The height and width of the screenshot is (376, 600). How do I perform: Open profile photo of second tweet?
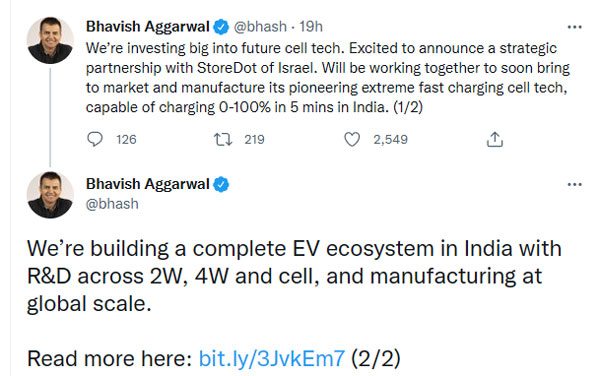pos(50,195)
